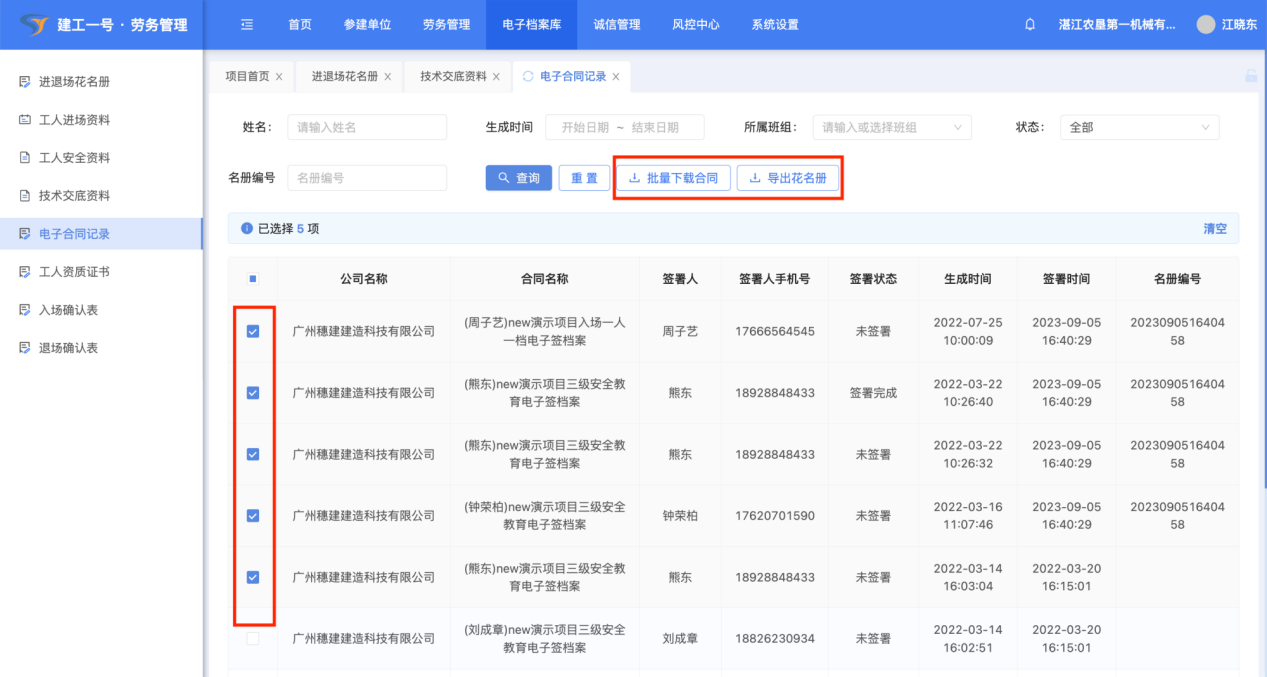1267x677 pixels.
Task: Click the sidebar collapse menu icon
Action: click(x=247, y=25)
